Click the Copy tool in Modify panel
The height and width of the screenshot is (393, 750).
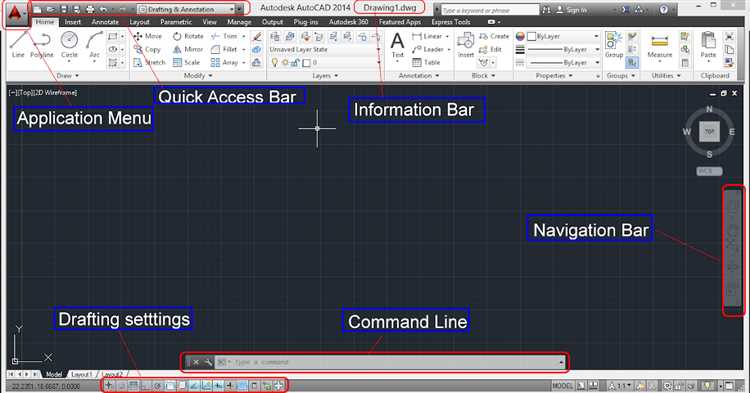(147, 49)
